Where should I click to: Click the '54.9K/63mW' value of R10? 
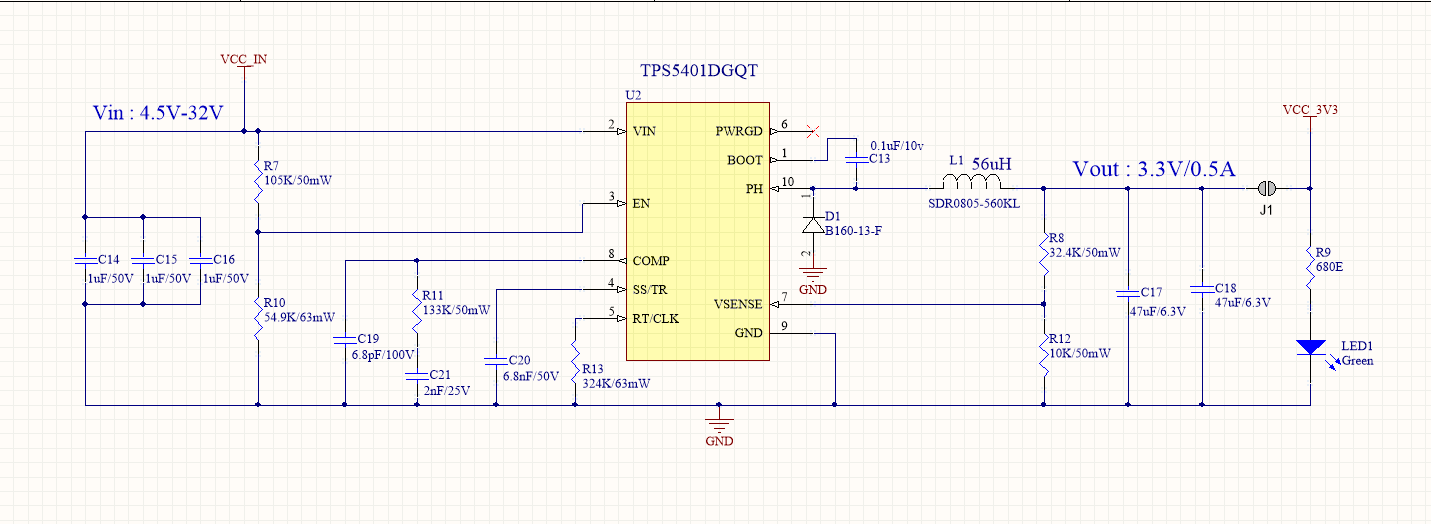click(x=301, y=317)
